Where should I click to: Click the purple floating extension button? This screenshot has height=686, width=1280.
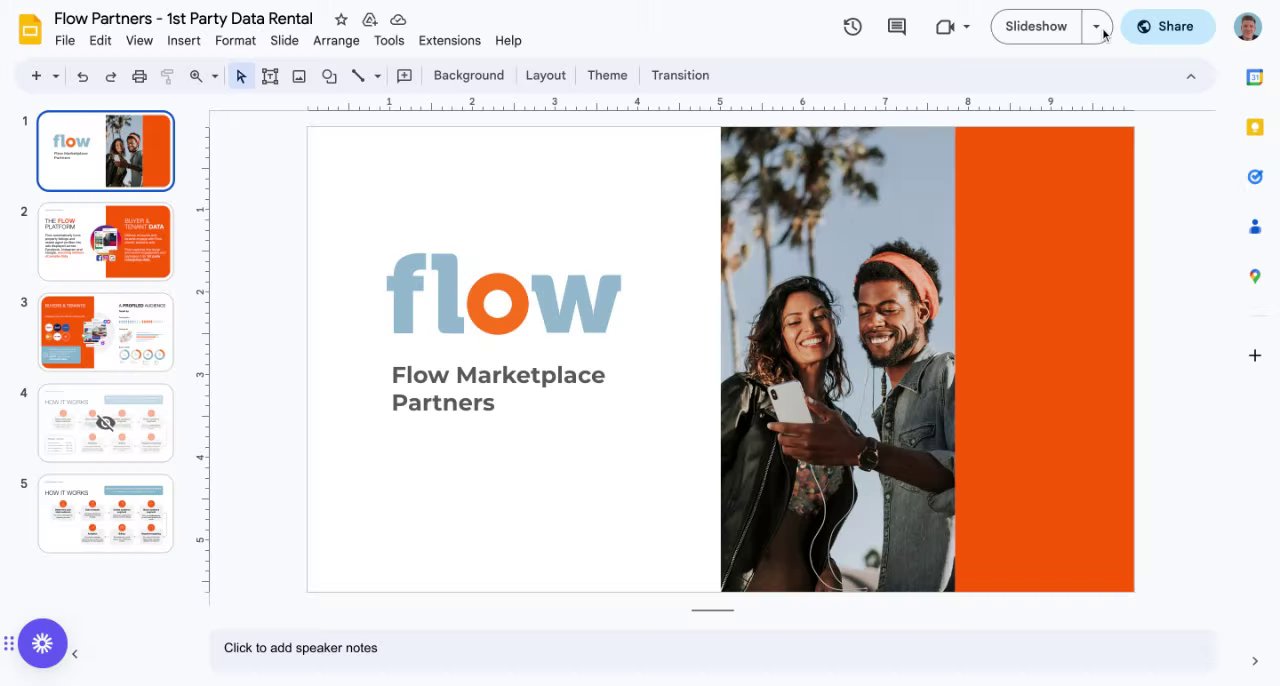click(42, 644)
